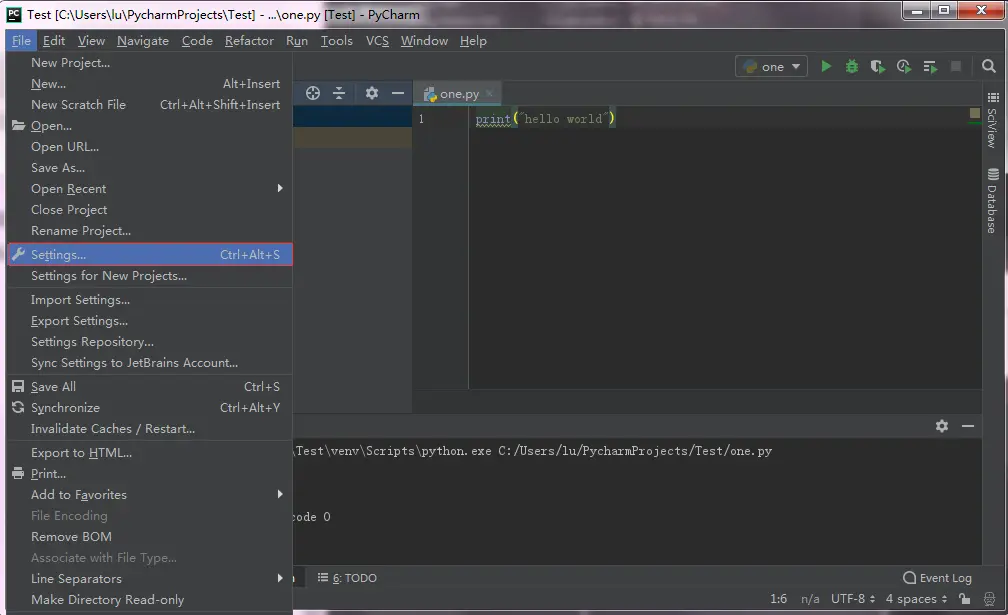This screenshot has height=615, width=1008.
Task: Close the one.py editor tab
Action: [489, 93]
